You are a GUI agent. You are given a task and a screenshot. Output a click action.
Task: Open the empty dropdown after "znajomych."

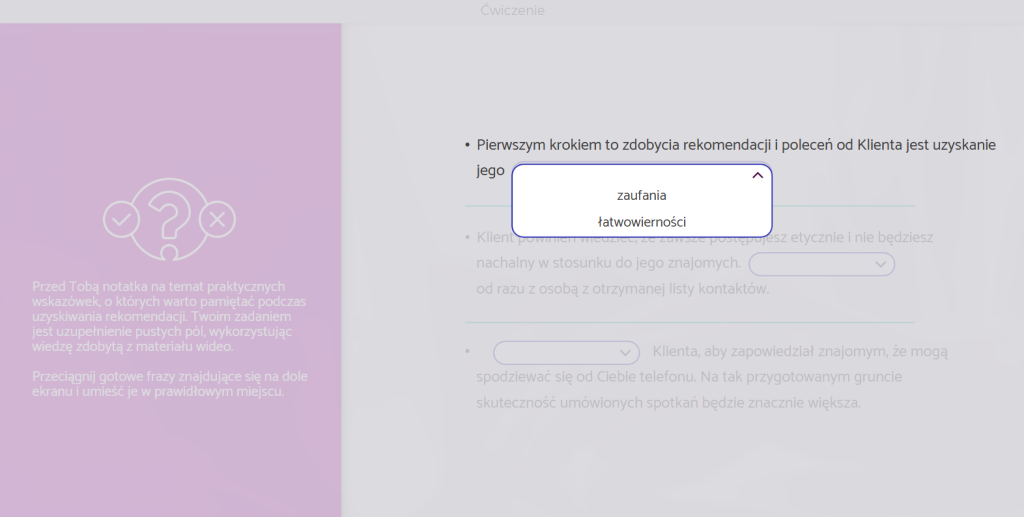pyautogui.click(x=810, y=264)
